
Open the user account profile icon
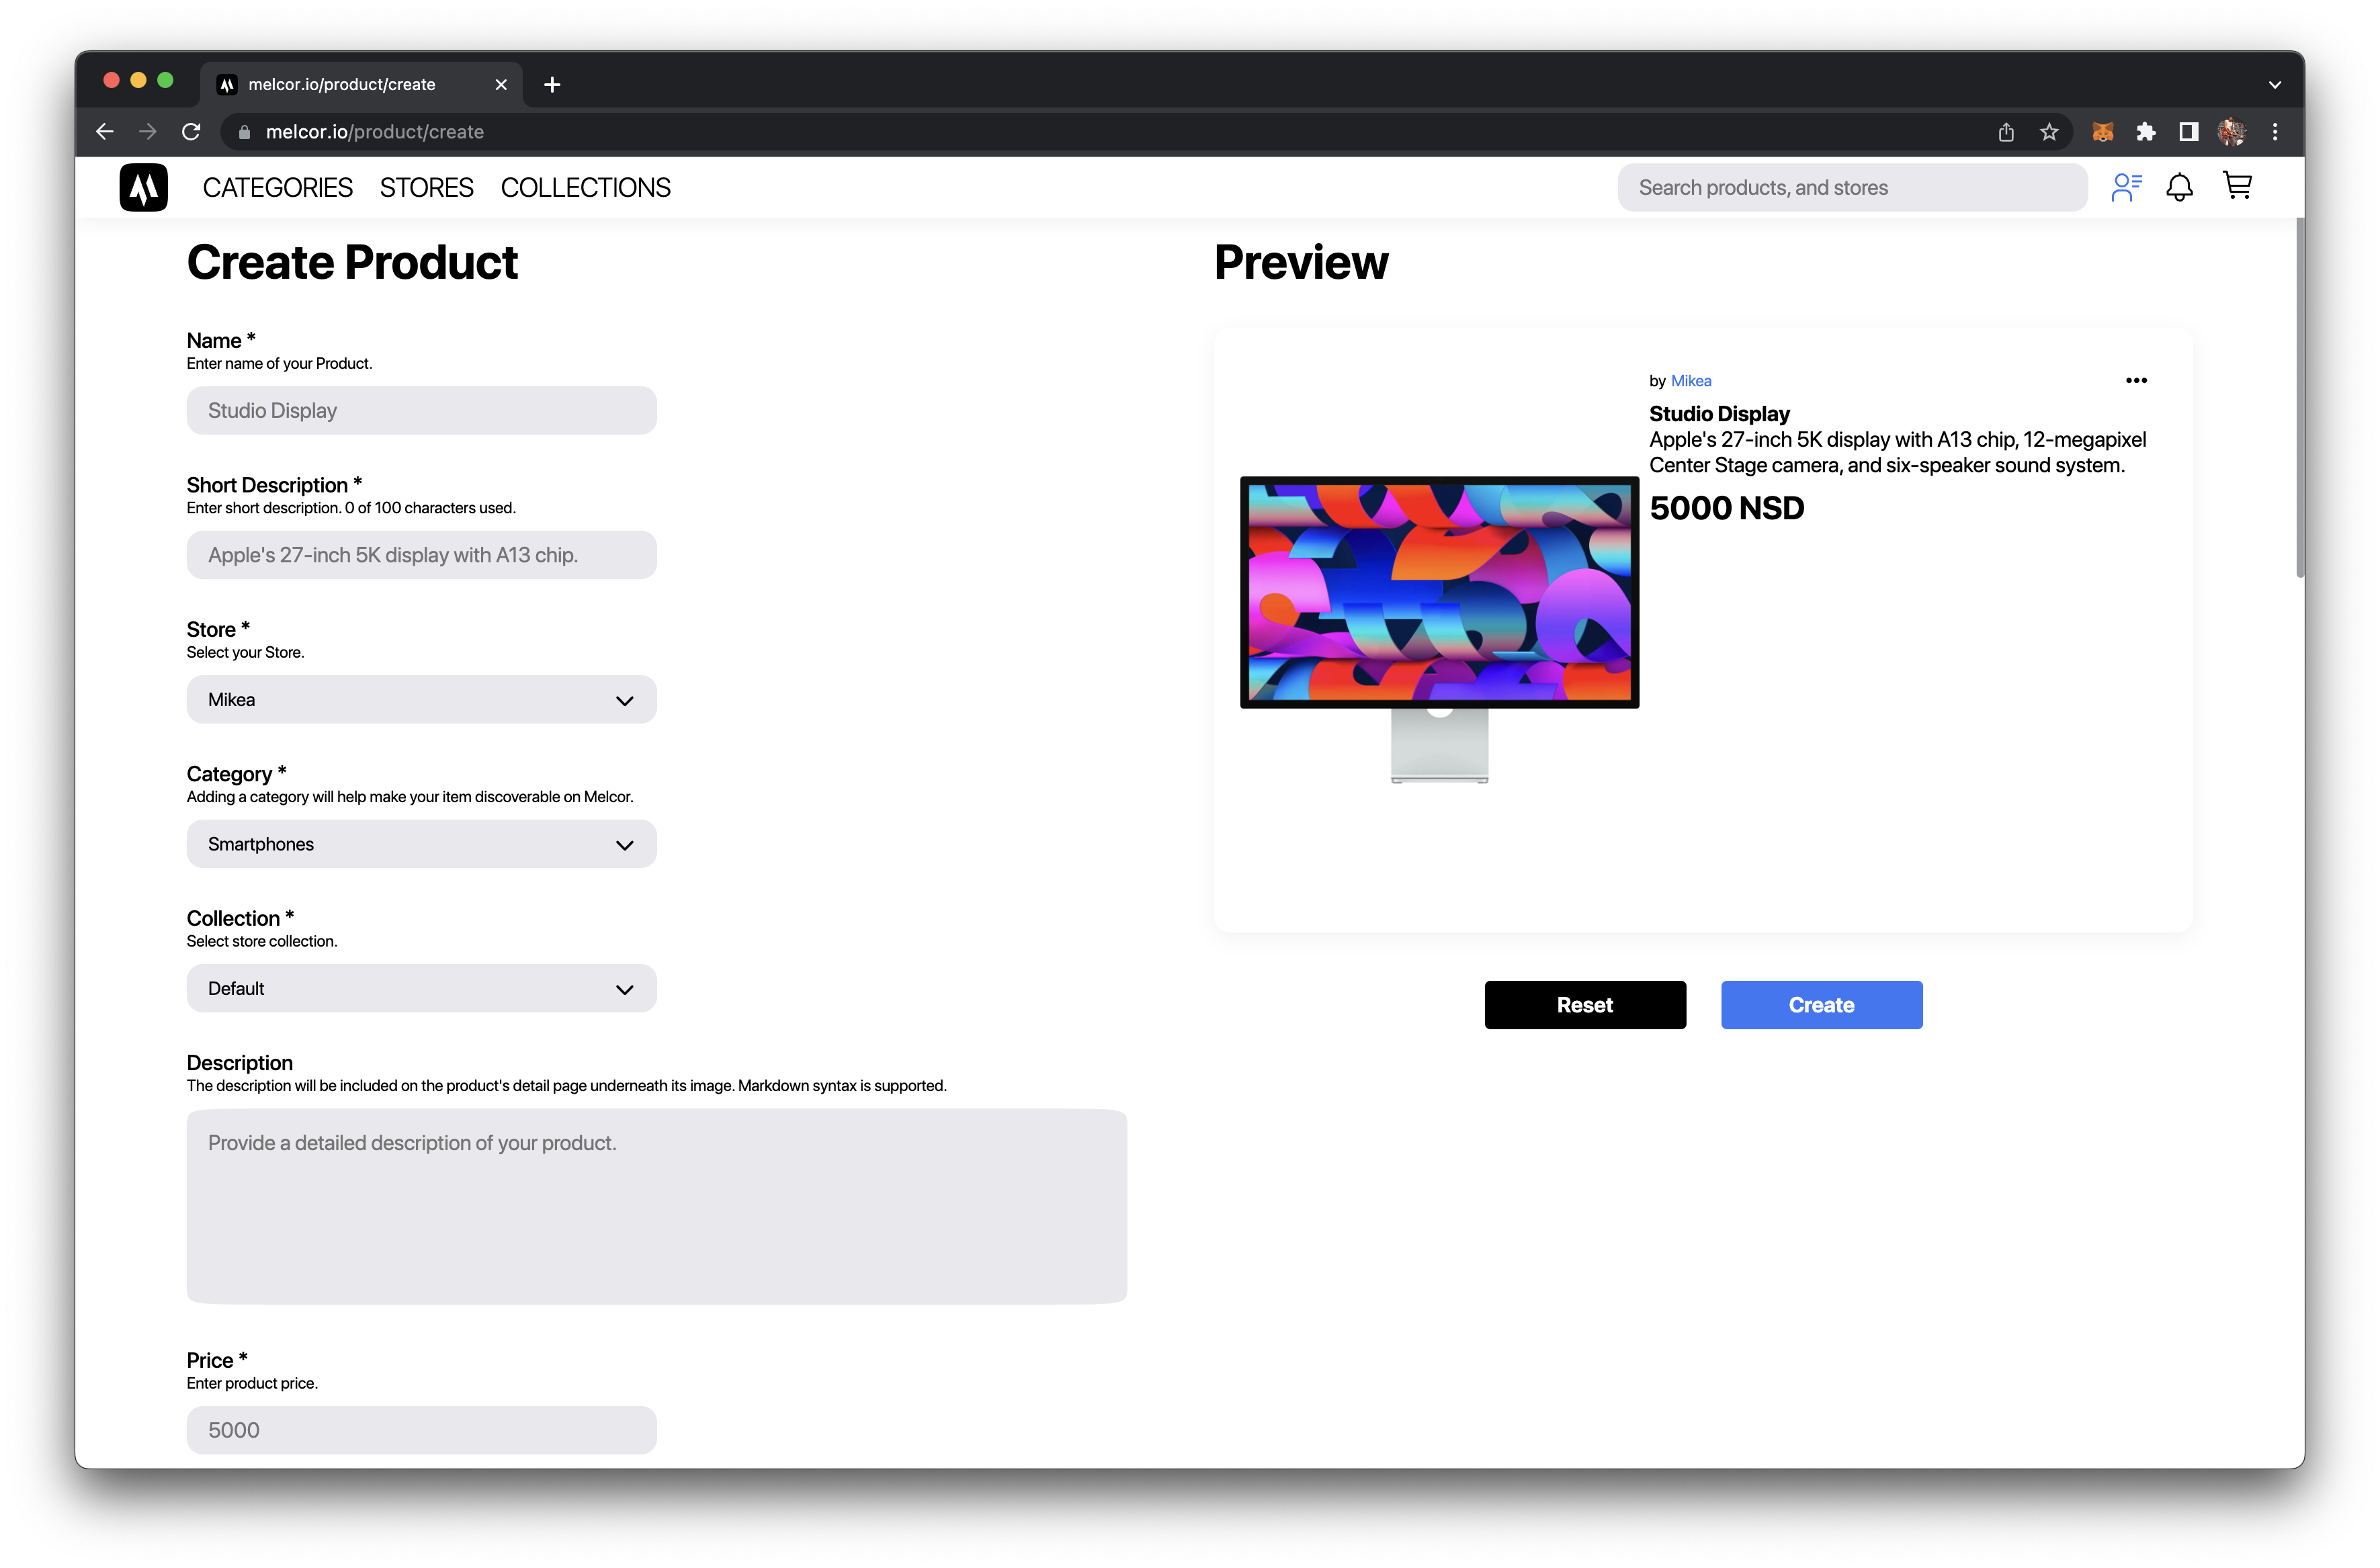pos(2126,187)
